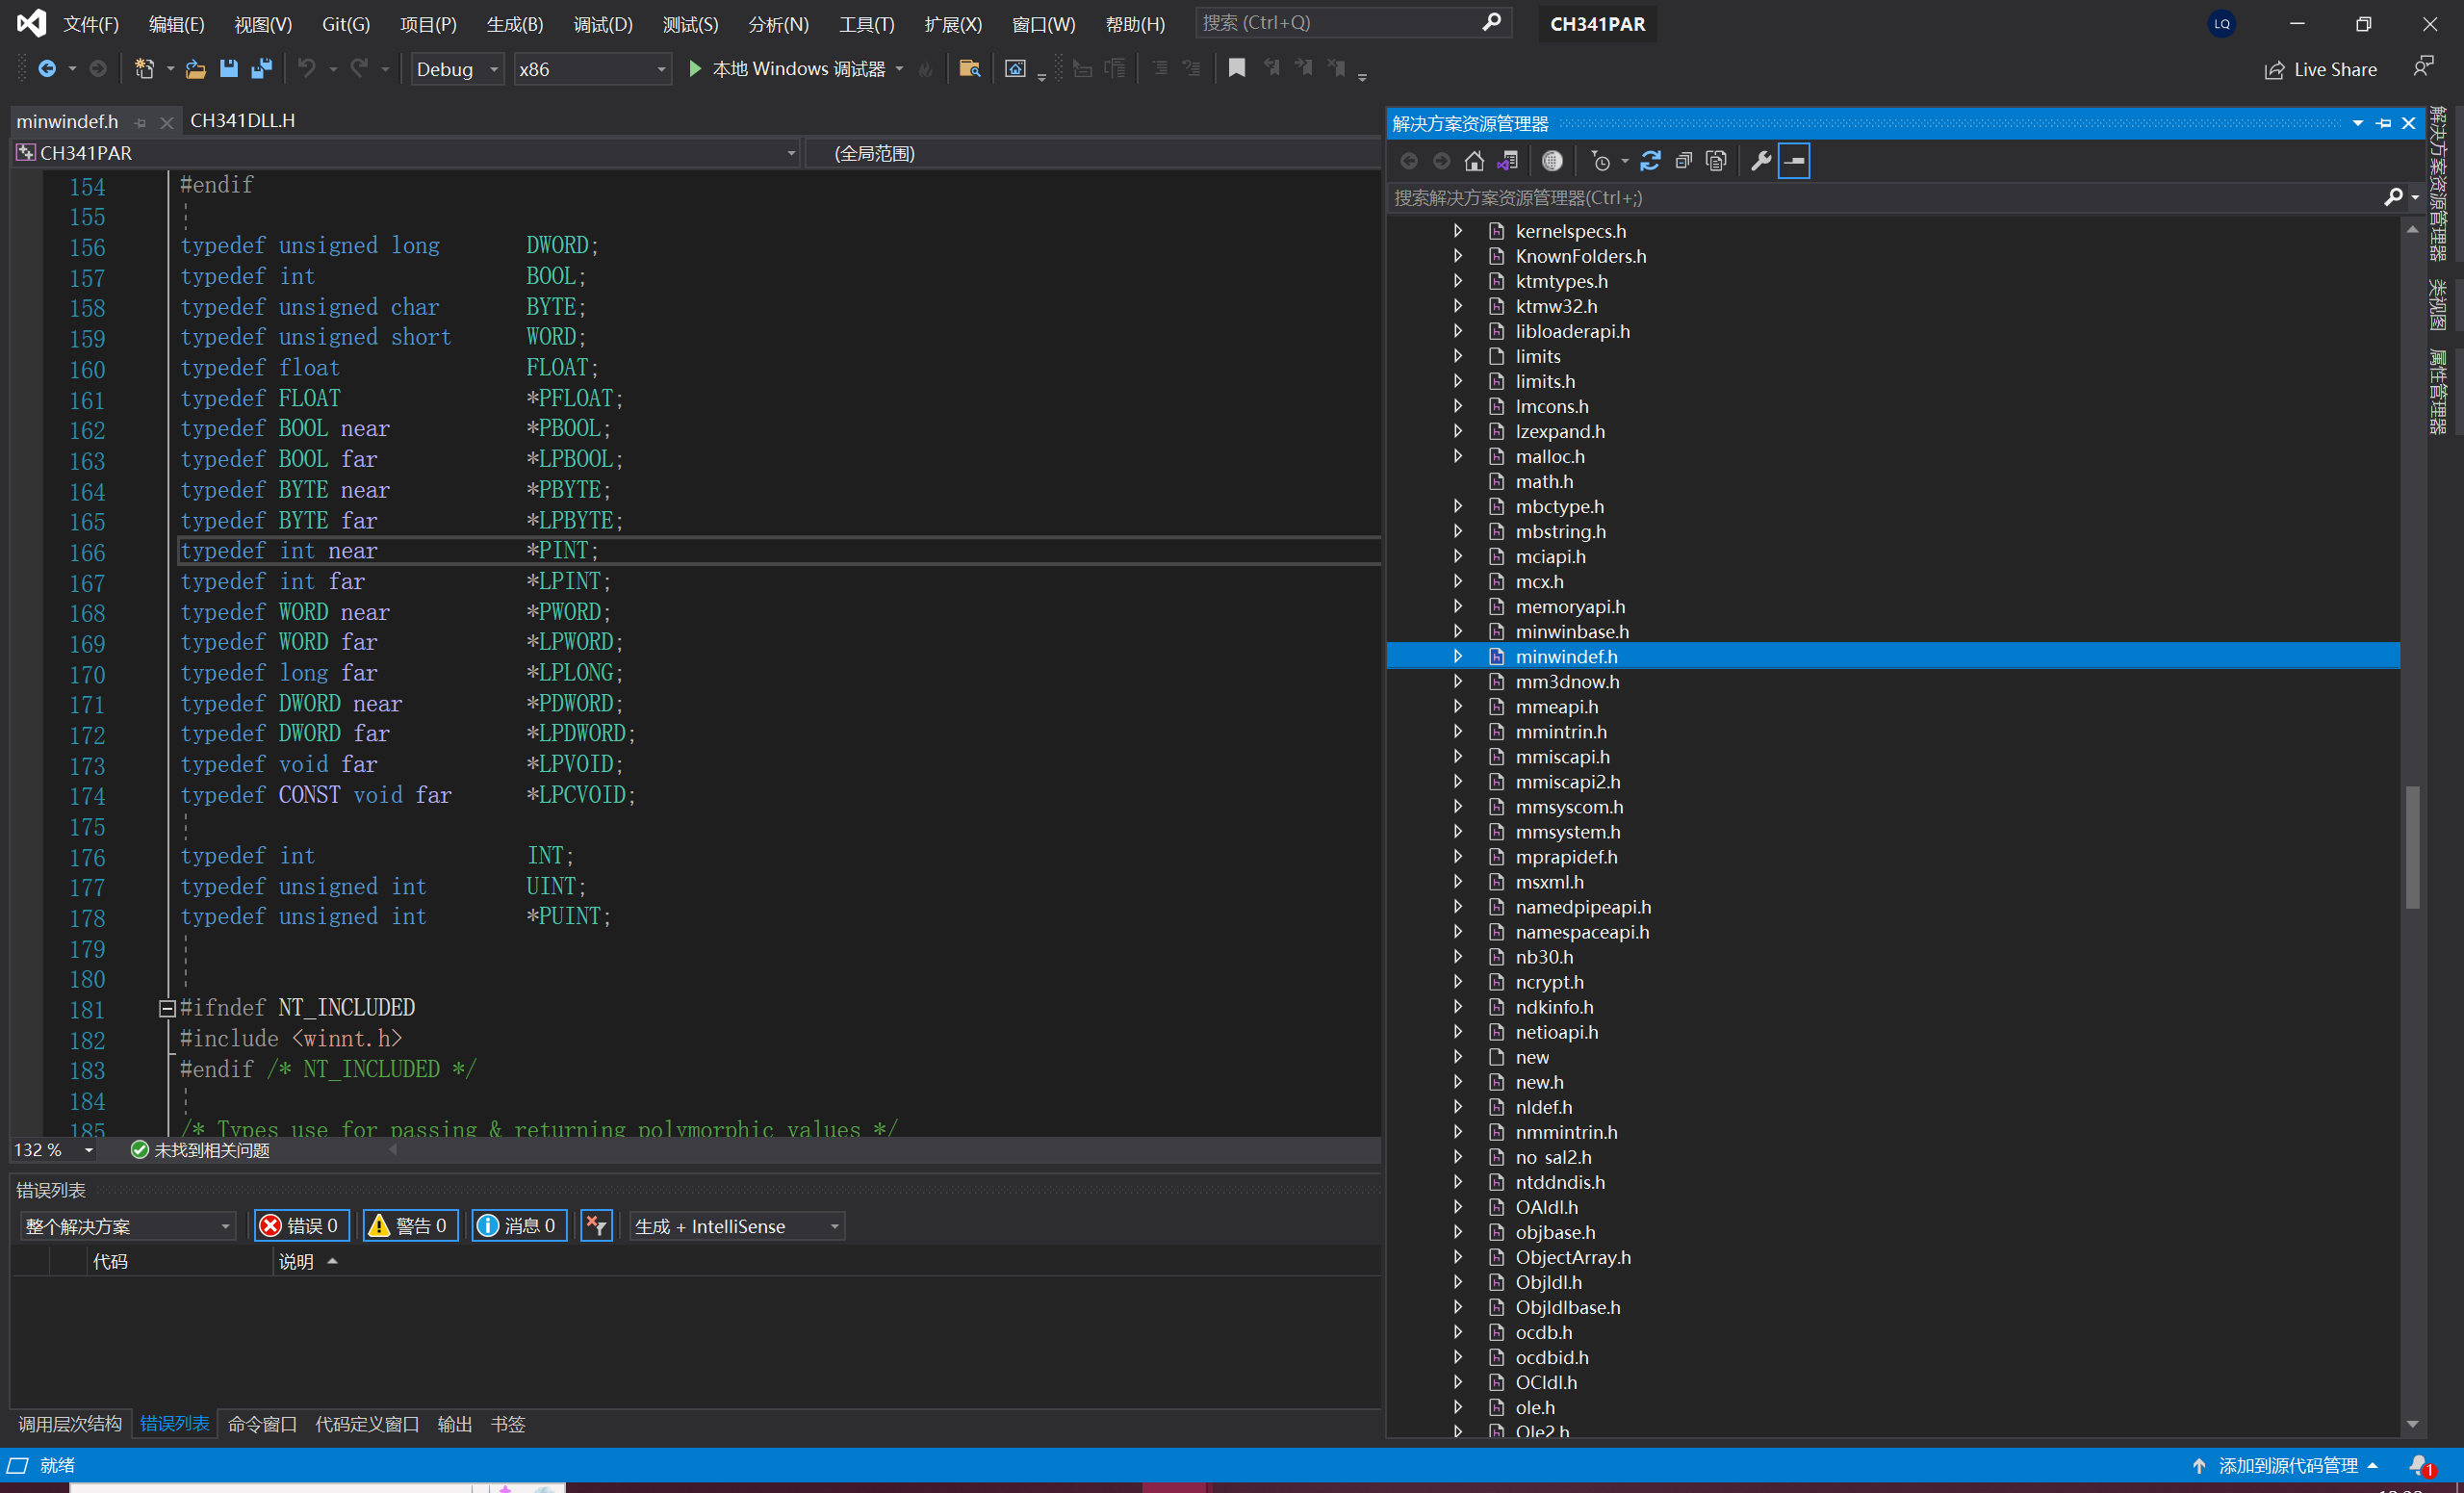Open the 调试(D) menu
2464x1493 pixels.
point(603,24)
